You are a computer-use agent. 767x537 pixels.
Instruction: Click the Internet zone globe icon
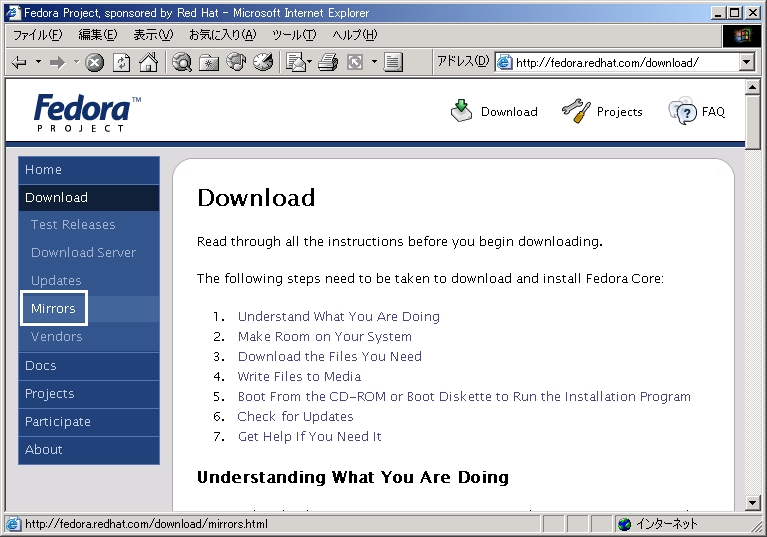pyautogui.click(x=624, y=524)
